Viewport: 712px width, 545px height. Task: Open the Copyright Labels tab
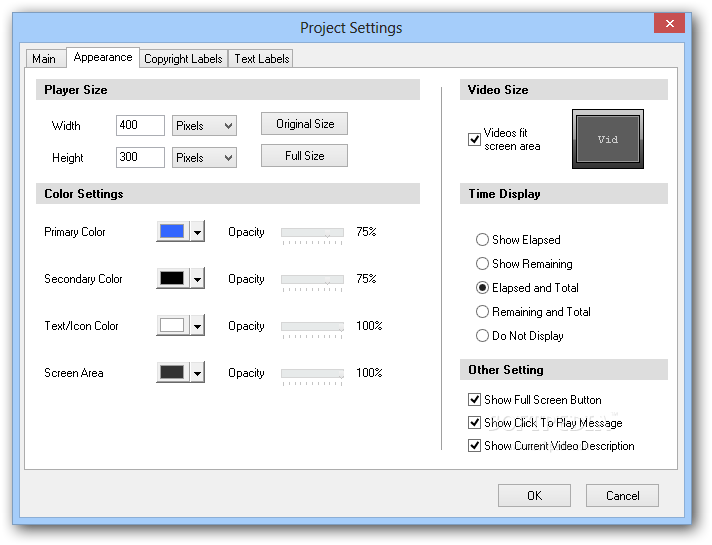(183, 59)
